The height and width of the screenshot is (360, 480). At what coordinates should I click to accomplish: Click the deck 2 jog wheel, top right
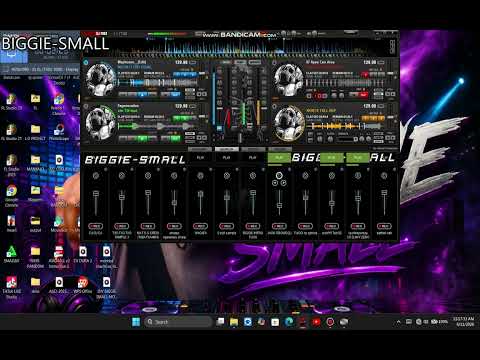[x=289, y=80]
